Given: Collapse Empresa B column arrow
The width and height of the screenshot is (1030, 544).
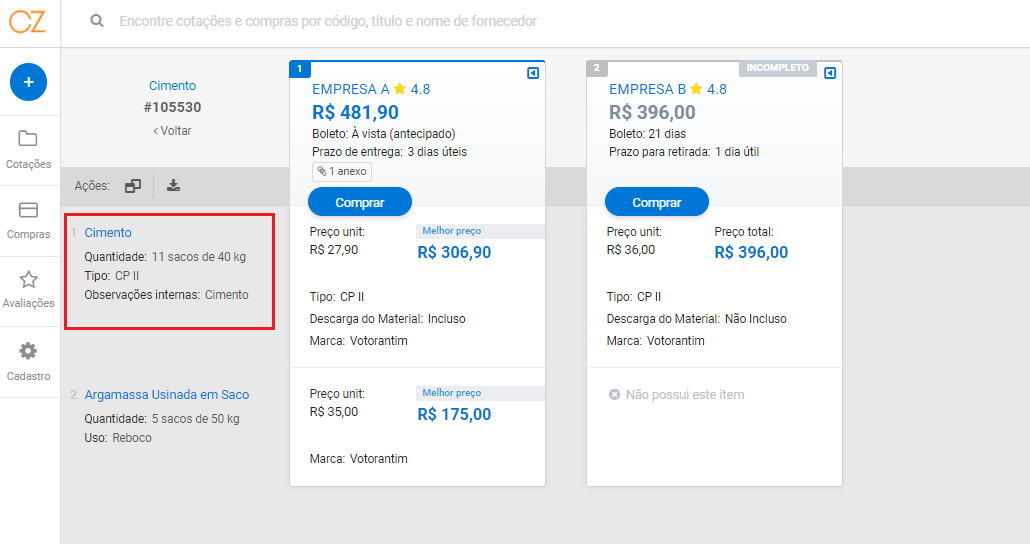Looking at the screenshot, I should pos(830,73).
